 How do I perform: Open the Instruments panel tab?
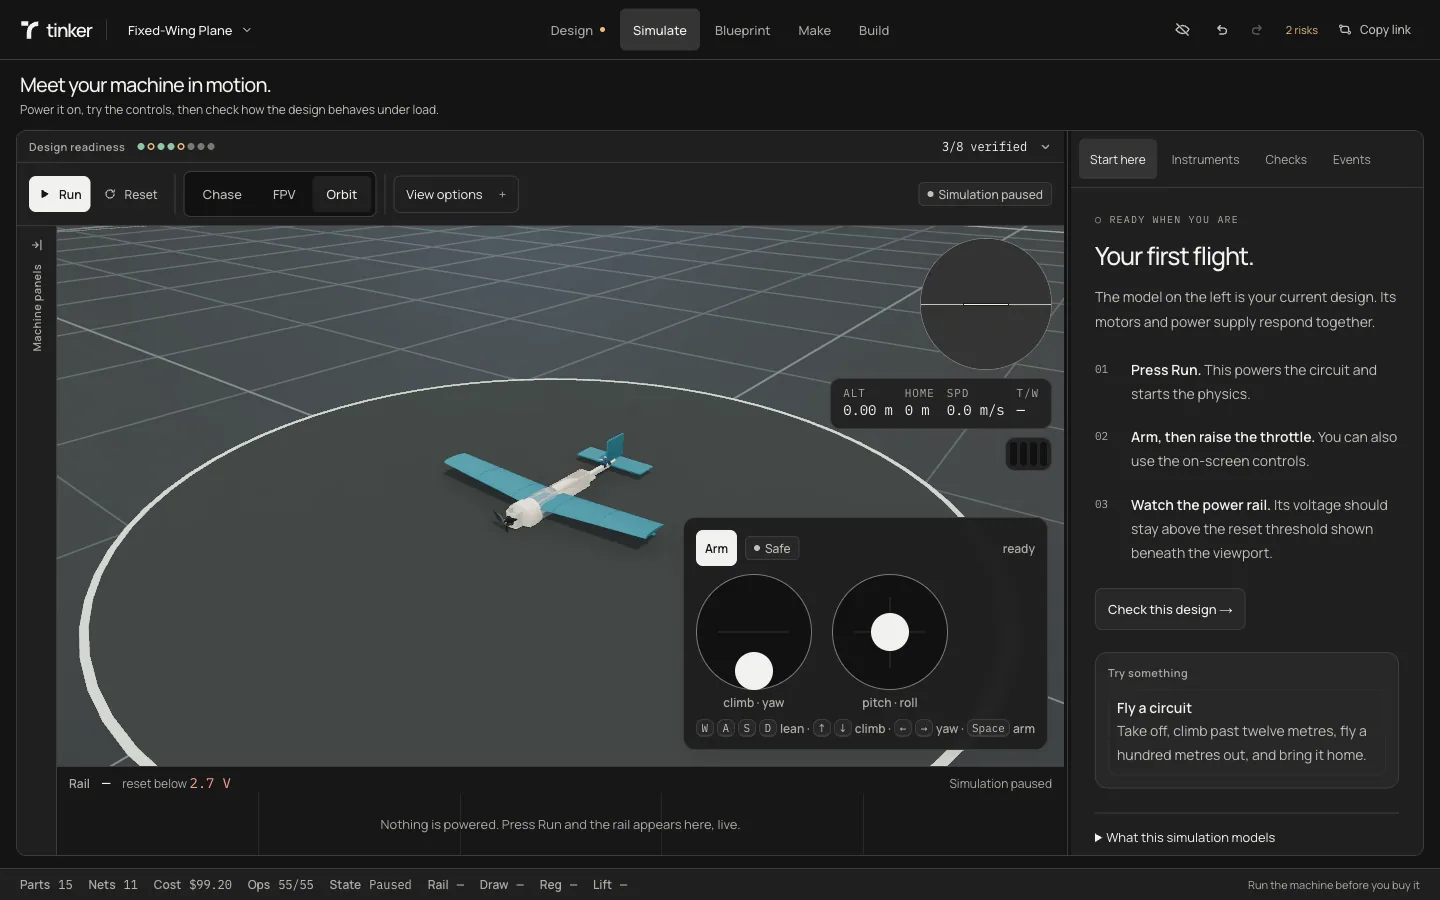coord(1205,159)
